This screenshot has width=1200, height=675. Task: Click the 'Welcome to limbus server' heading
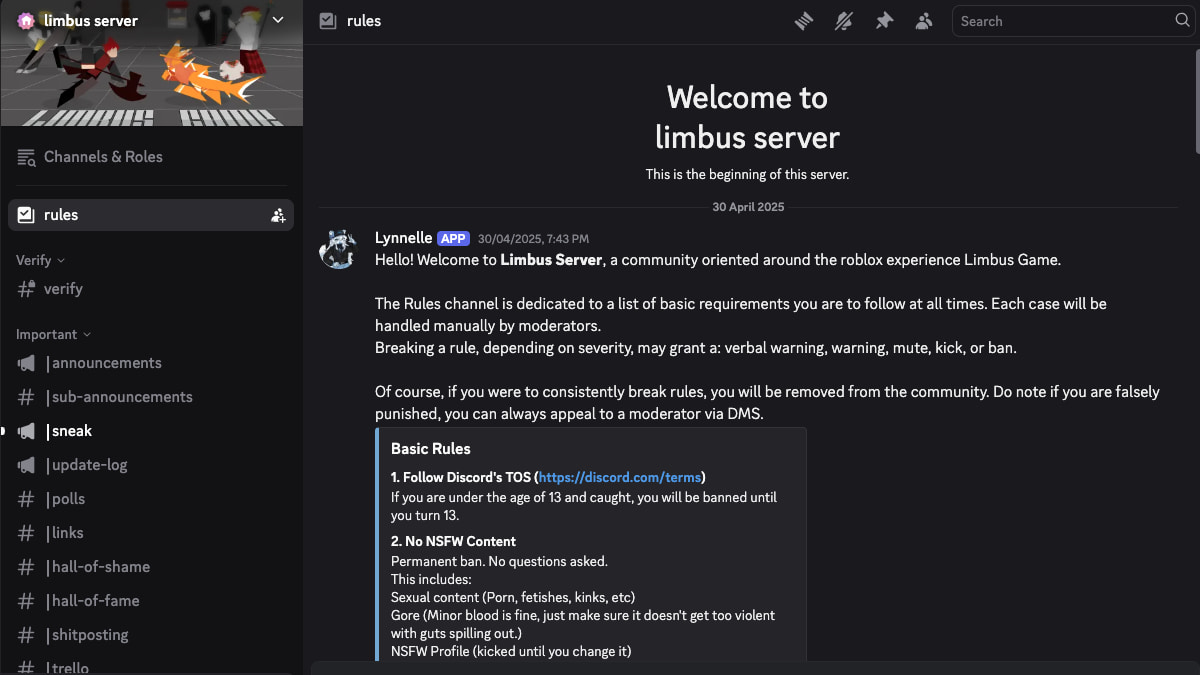pos(747,117)
